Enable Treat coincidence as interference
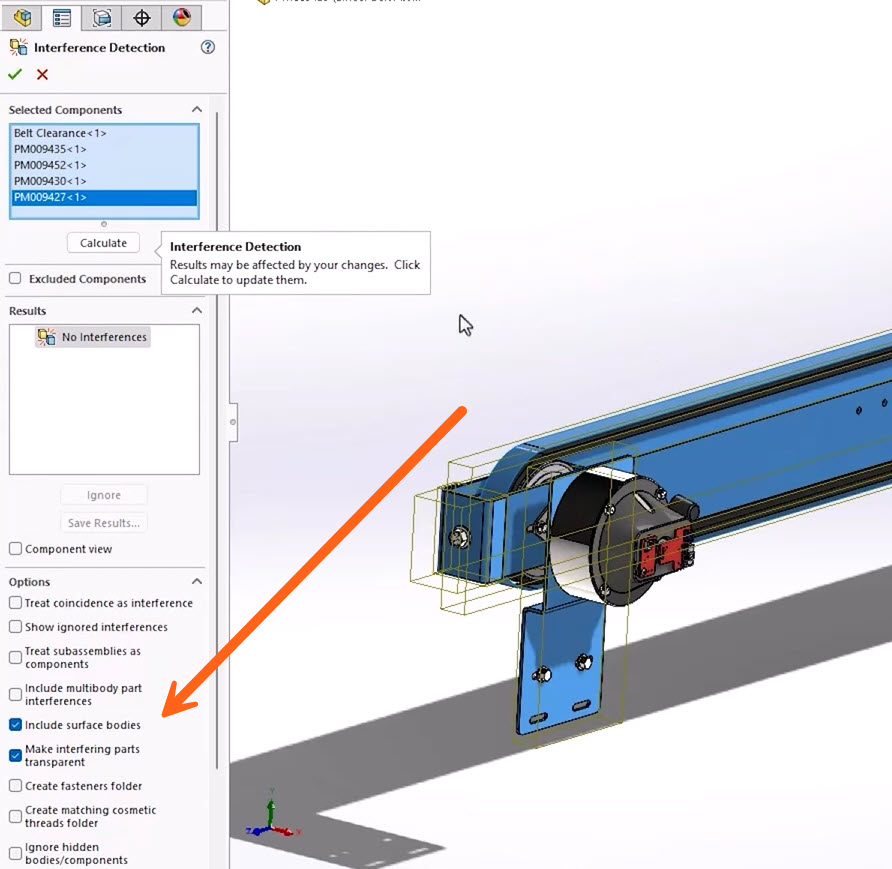892x869 pixels. 15,603
